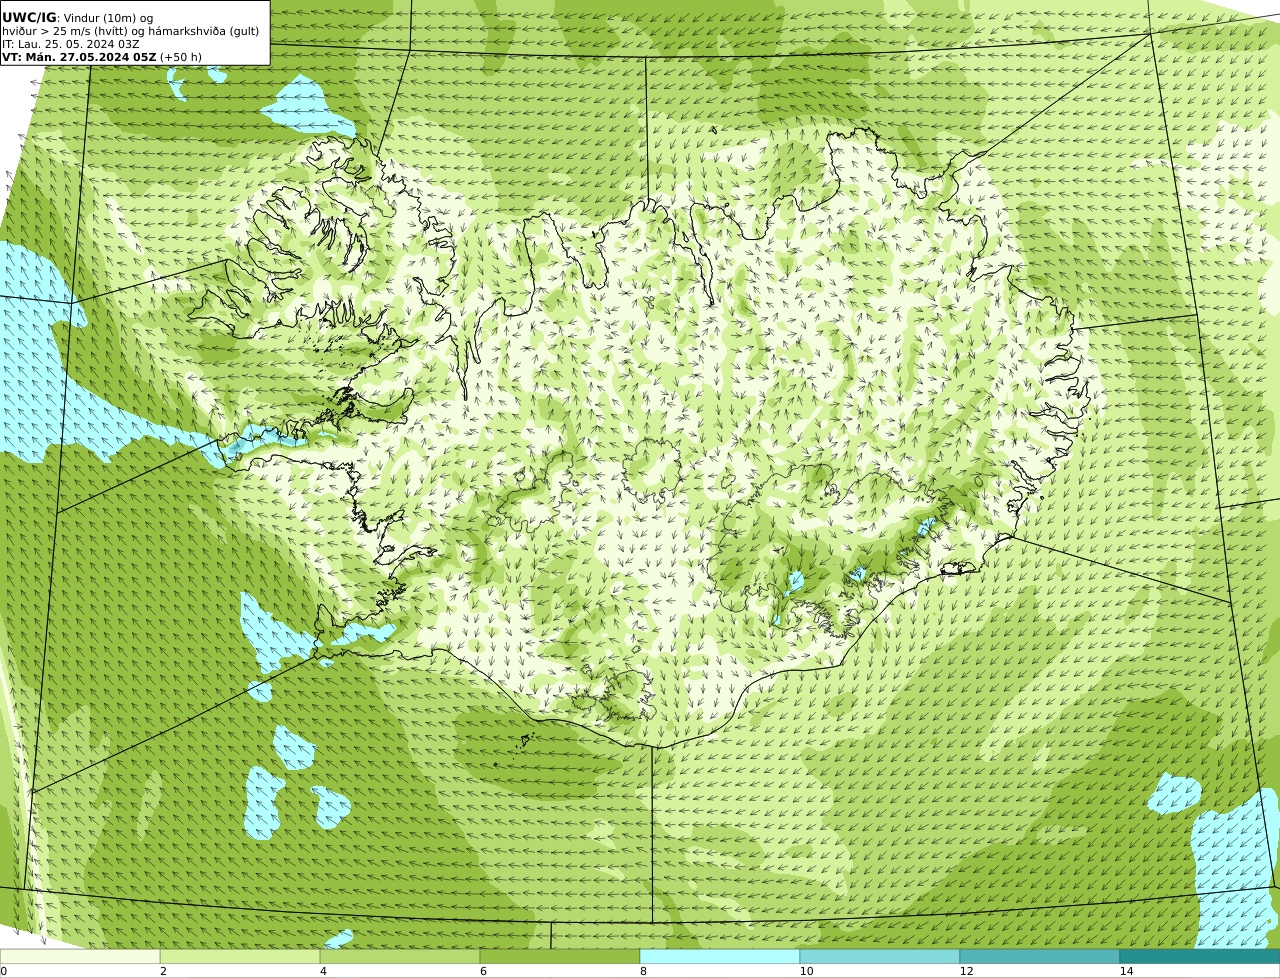Click the legend label "14"
This screenshot has height=978, width=1280.
tap(1126, 971)
